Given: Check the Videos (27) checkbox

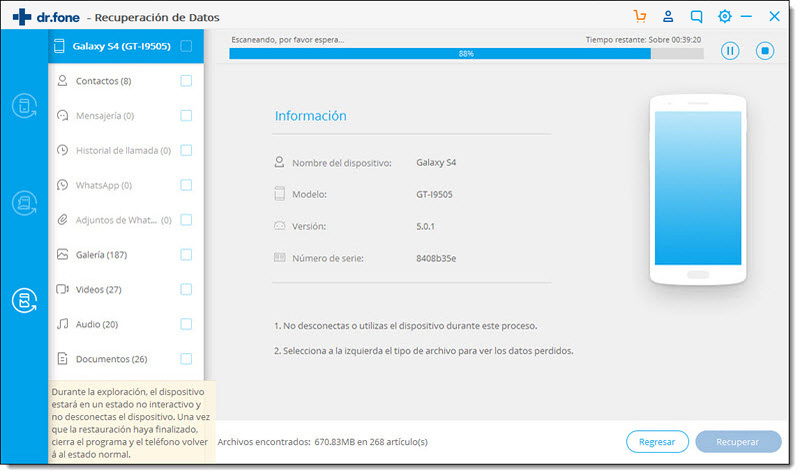Looking at the screenshot, I should (x=186, y=289).
